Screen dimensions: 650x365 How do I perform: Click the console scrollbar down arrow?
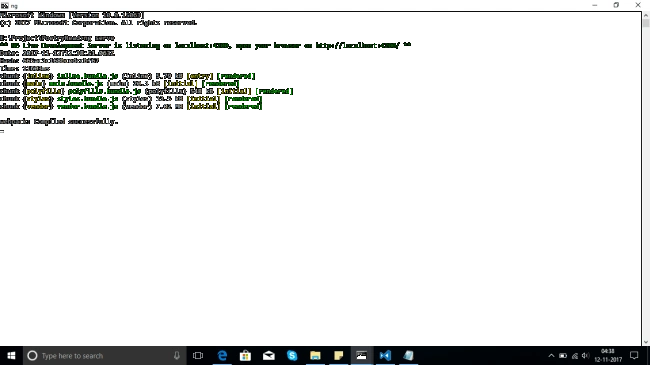(646, 342)
